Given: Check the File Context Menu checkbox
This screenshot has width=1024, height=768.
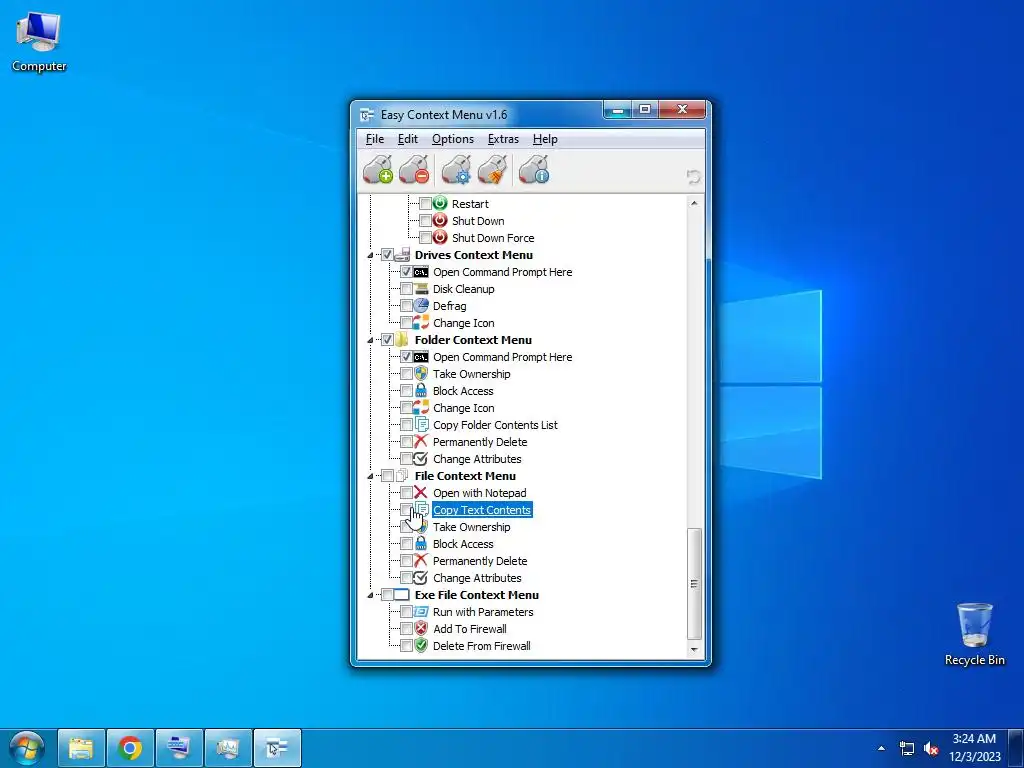Looking at the screenshot, I should [387, 475].
